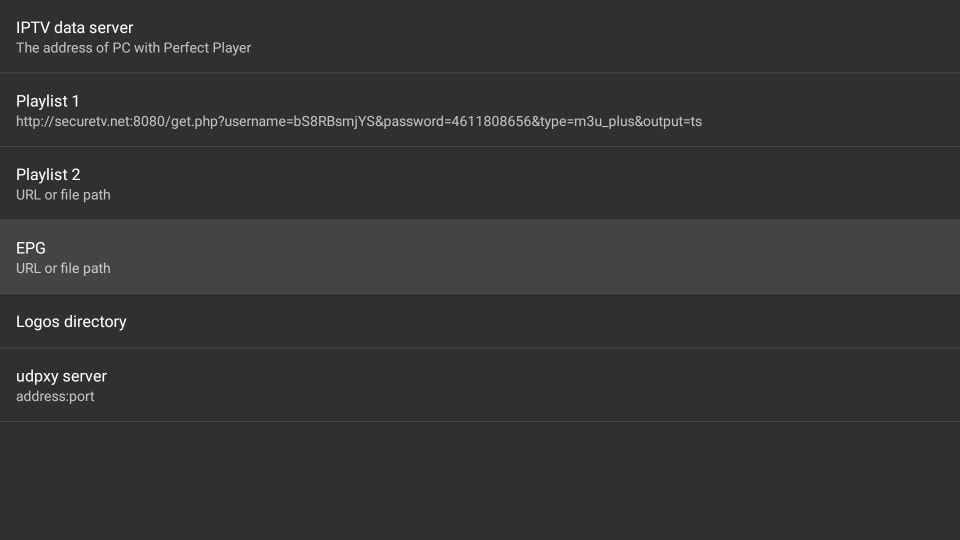The image size is (960, 540).
Task: Tap the Playlist 2 row to add playlist
Action: pos(480,184)
